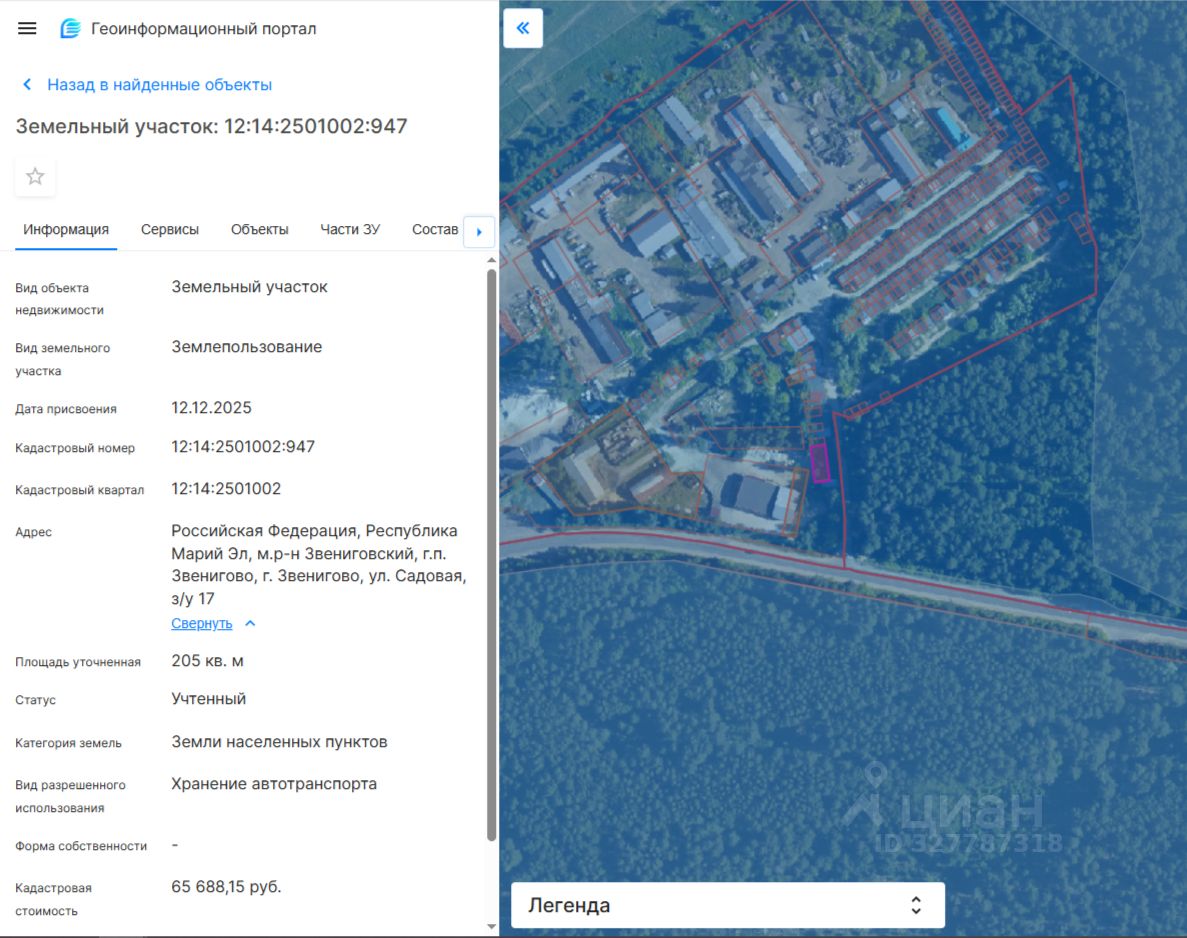The image size is (1187, 938).
Task: Select the Кадастровый квартал value 12:14:2501002
Action: 226,489
